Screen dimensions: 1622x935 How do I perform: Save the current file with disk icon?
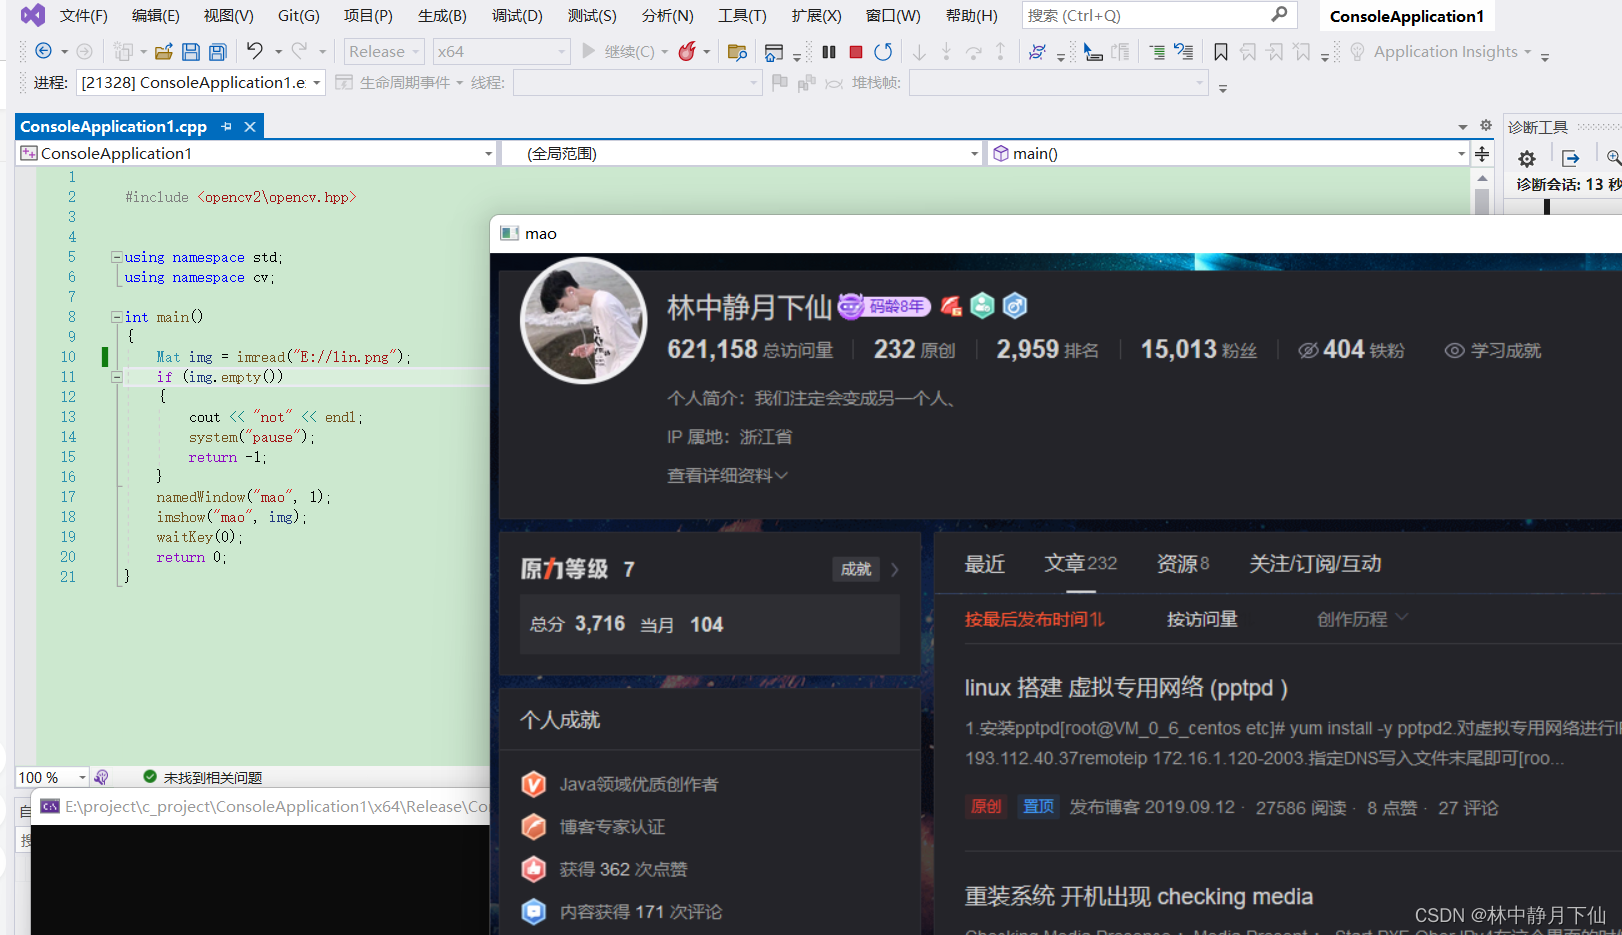191,51
